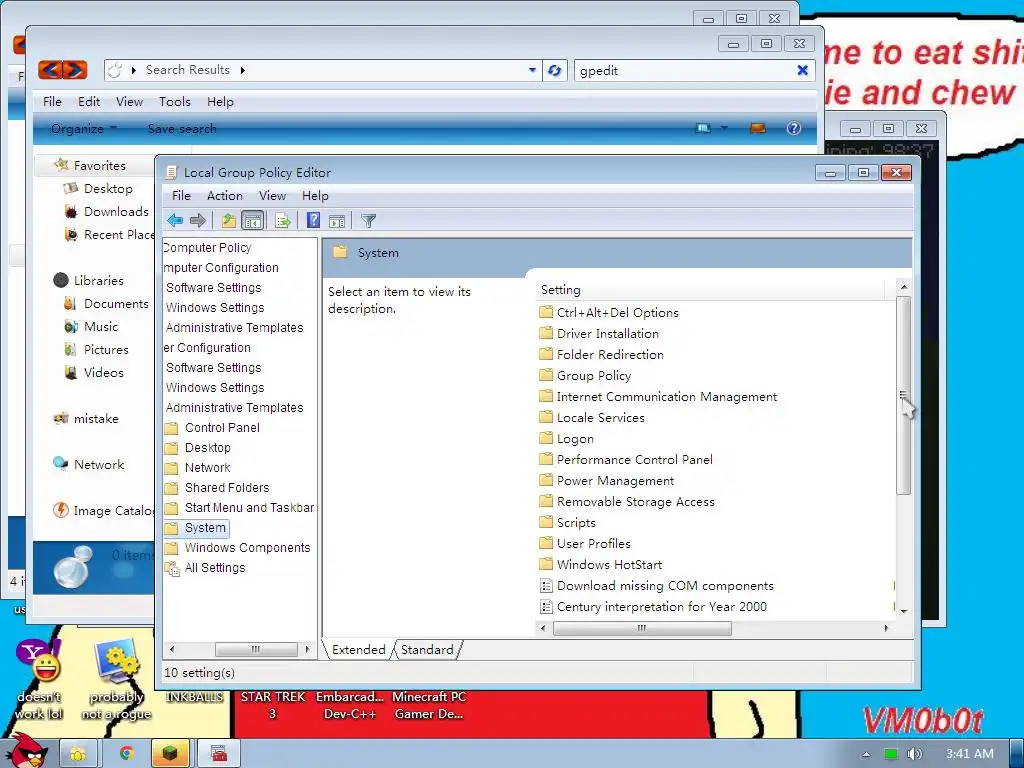This screenshot has height=768, width=1024.
Task: Select All Settings in the policy tree
Action: (x=214, y=568)
